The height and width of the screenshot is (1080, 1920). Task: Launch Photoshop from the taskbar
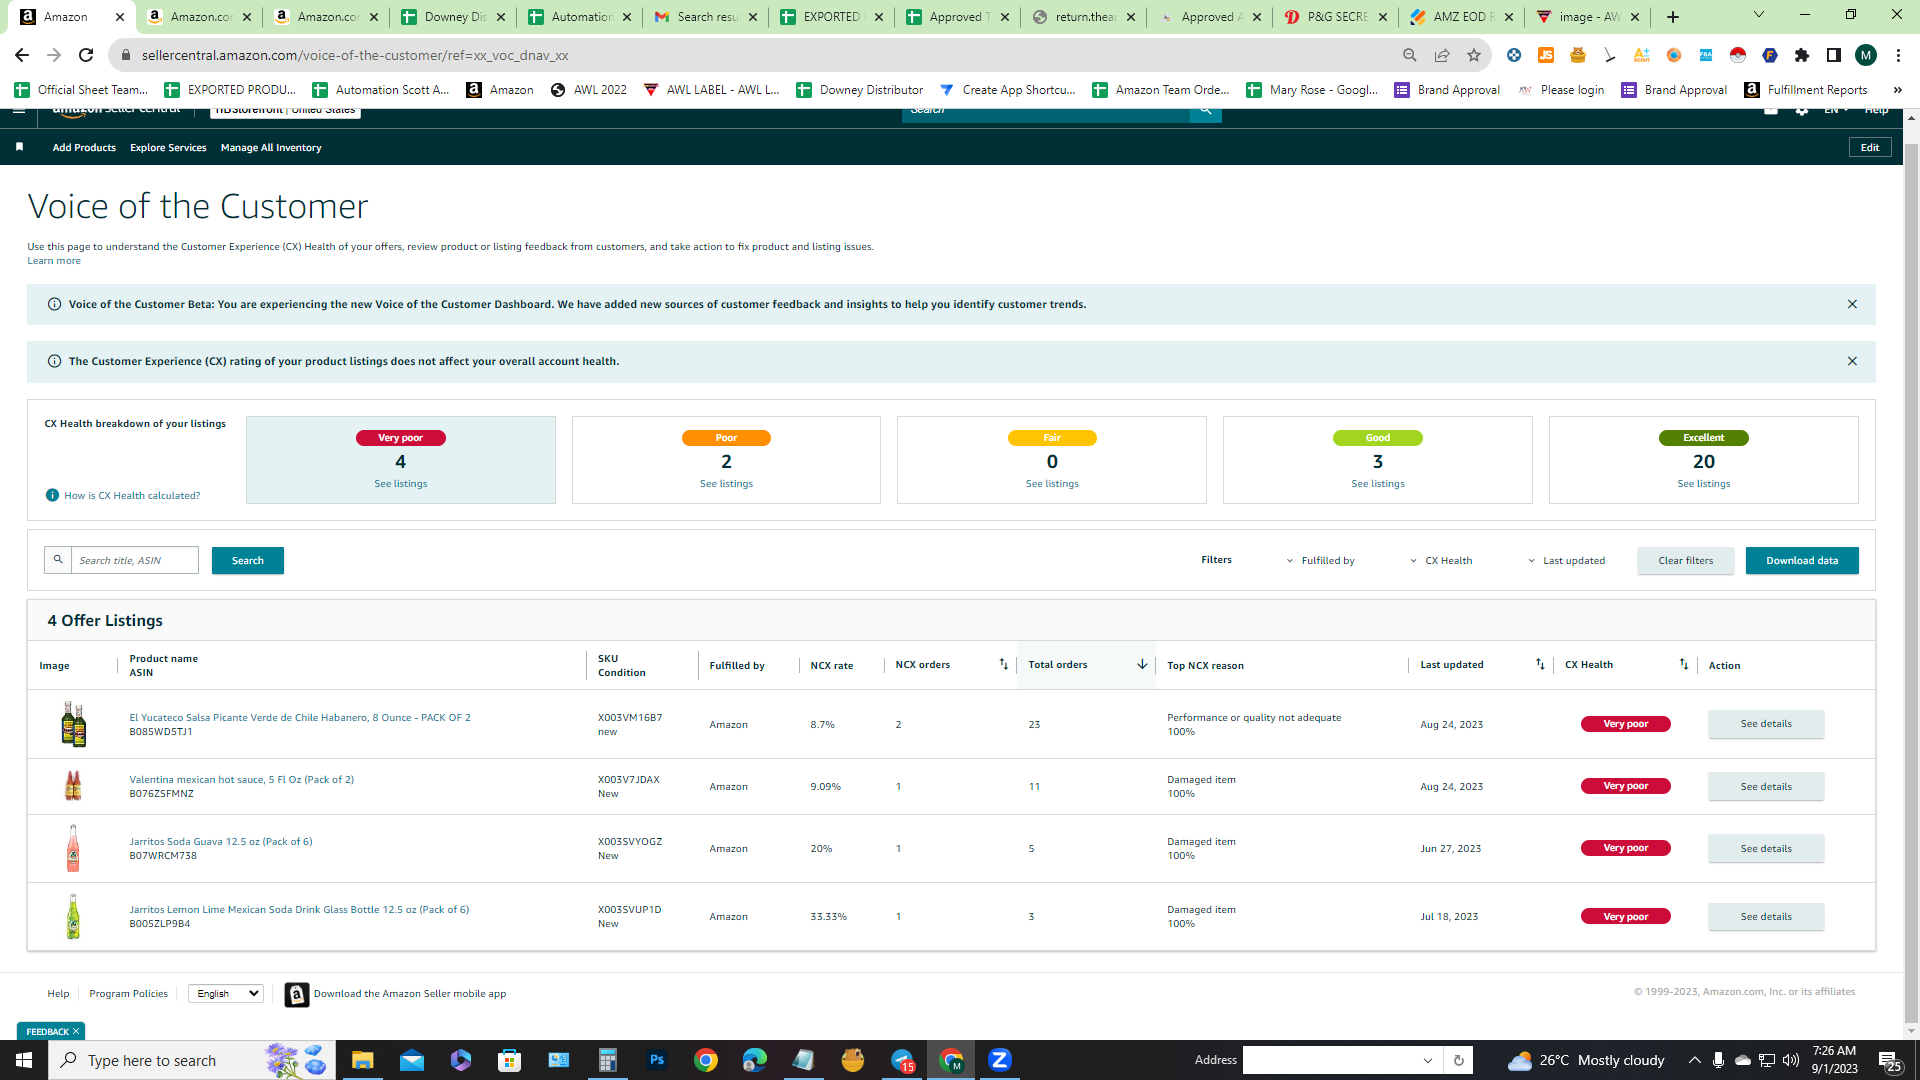(656, 1060)
